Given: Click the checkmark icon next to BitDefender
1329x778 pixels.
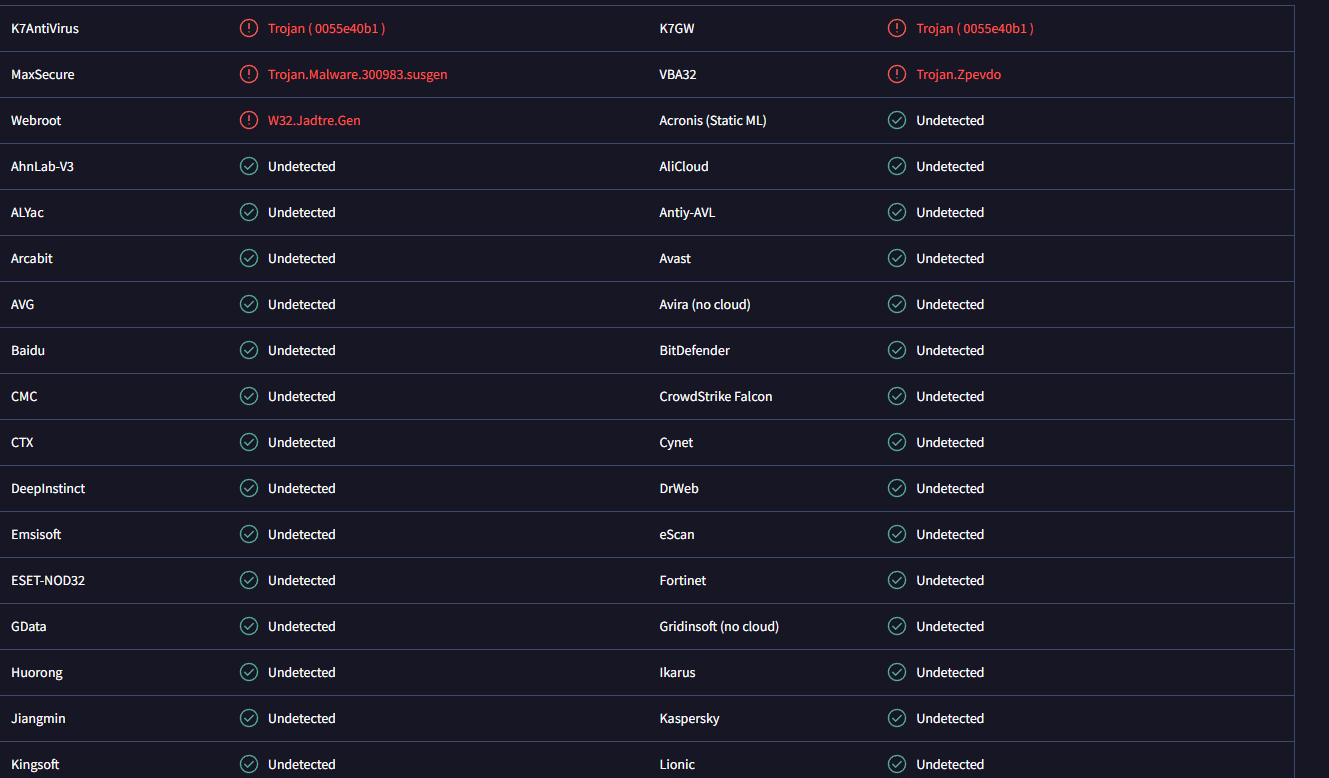Looking at the screenshot, I should click(897, 350).
